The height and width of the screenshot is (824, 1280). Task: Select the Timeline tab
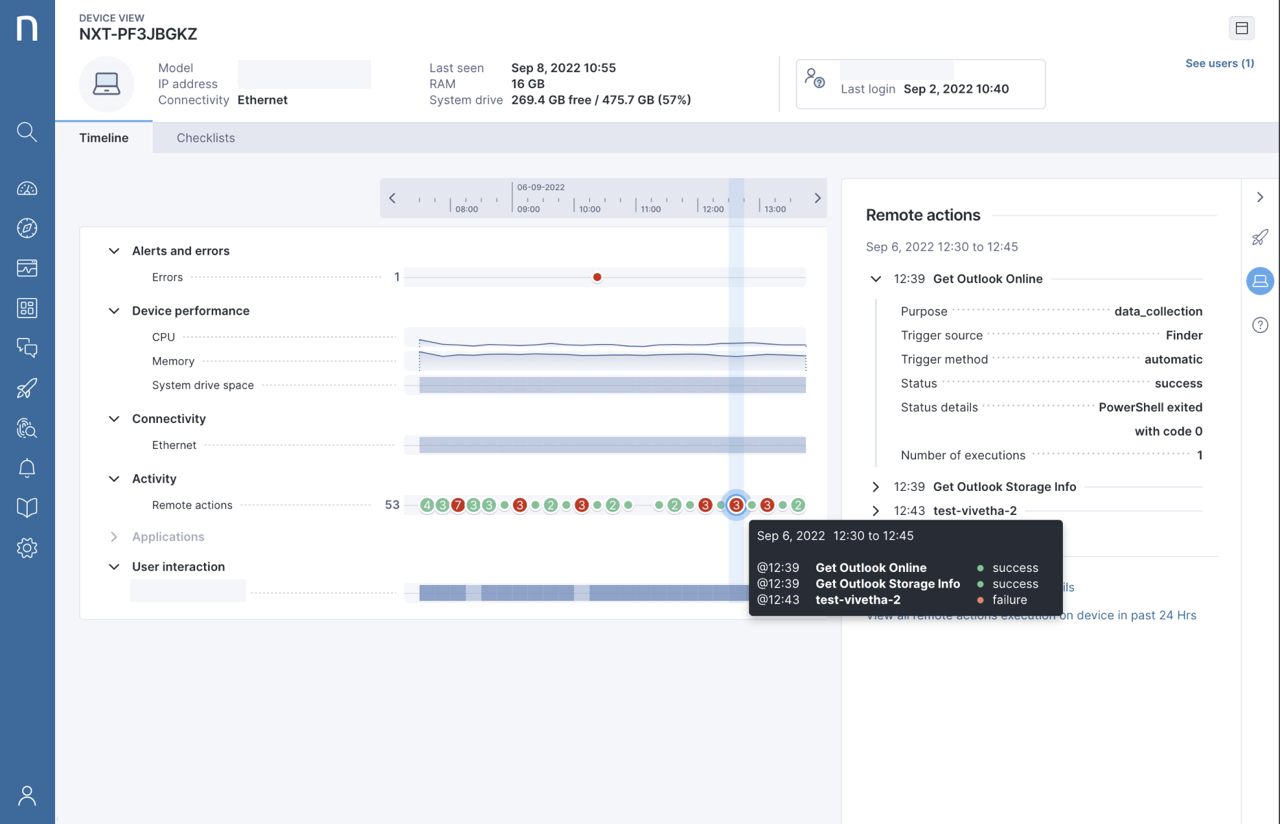(x=103, y=137)
